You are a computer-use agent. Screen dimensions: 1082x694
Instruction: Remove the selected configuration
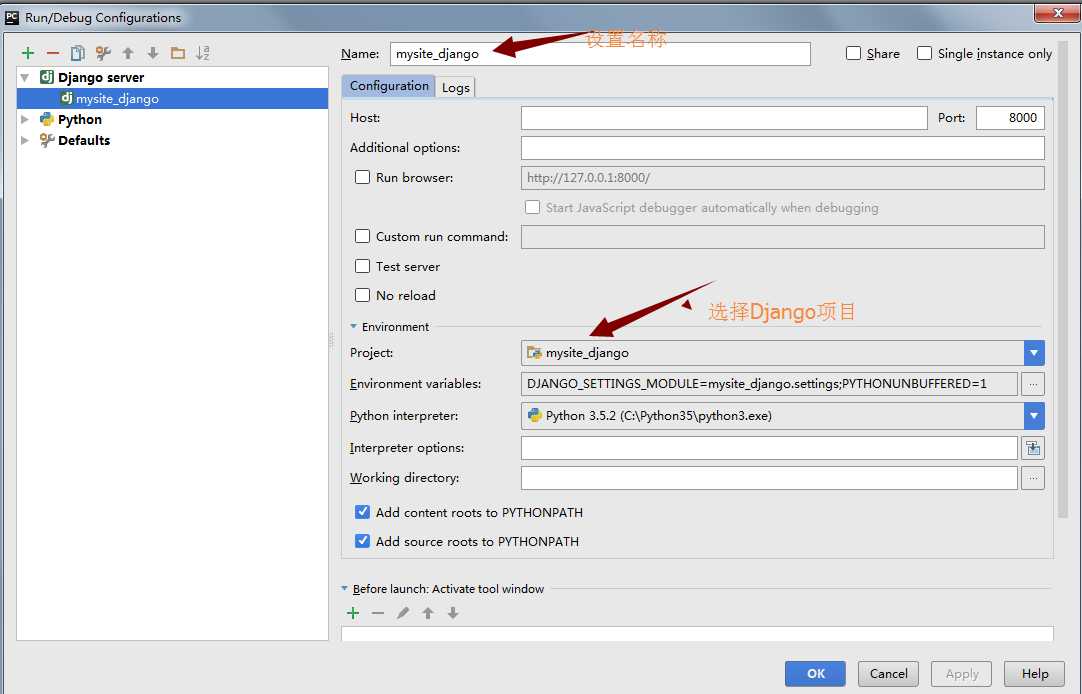tap(53, 53)
